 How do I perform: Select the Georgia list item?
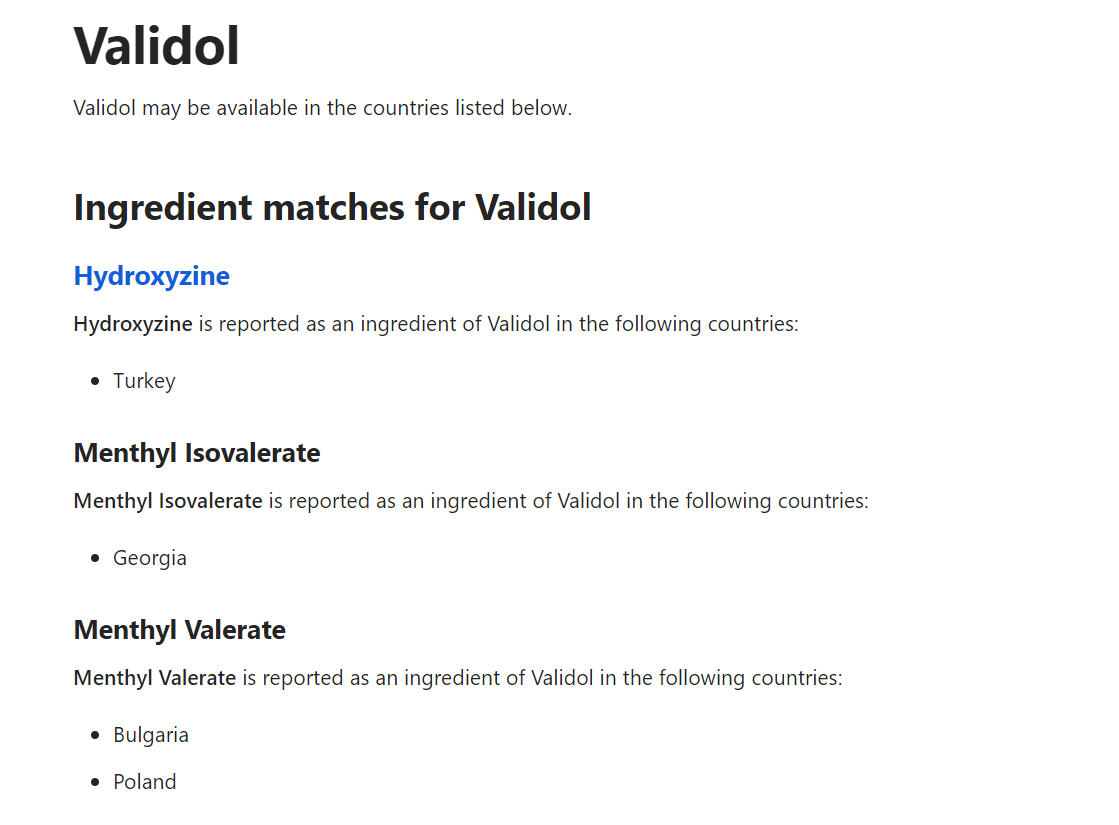click(x=150, y=558)
